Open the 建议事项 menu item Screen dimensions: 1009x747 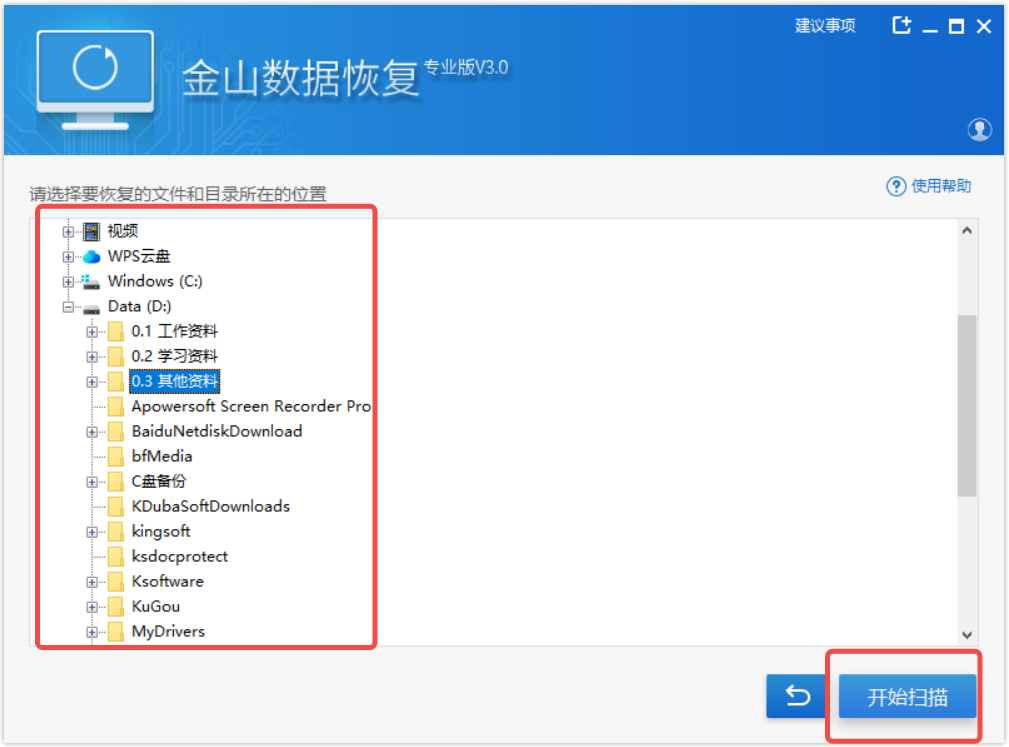pyautogui.click(x=825, y=26)
